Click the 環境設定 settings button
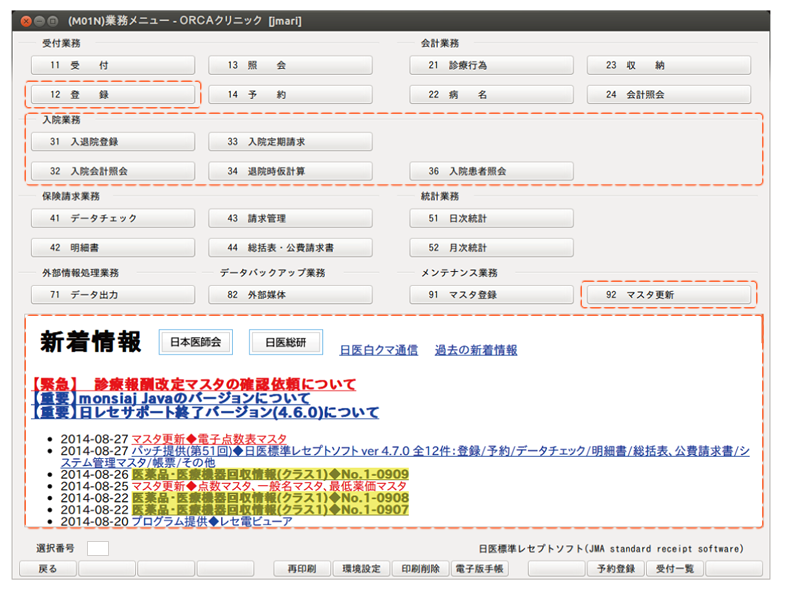 [x=360, y=569]
